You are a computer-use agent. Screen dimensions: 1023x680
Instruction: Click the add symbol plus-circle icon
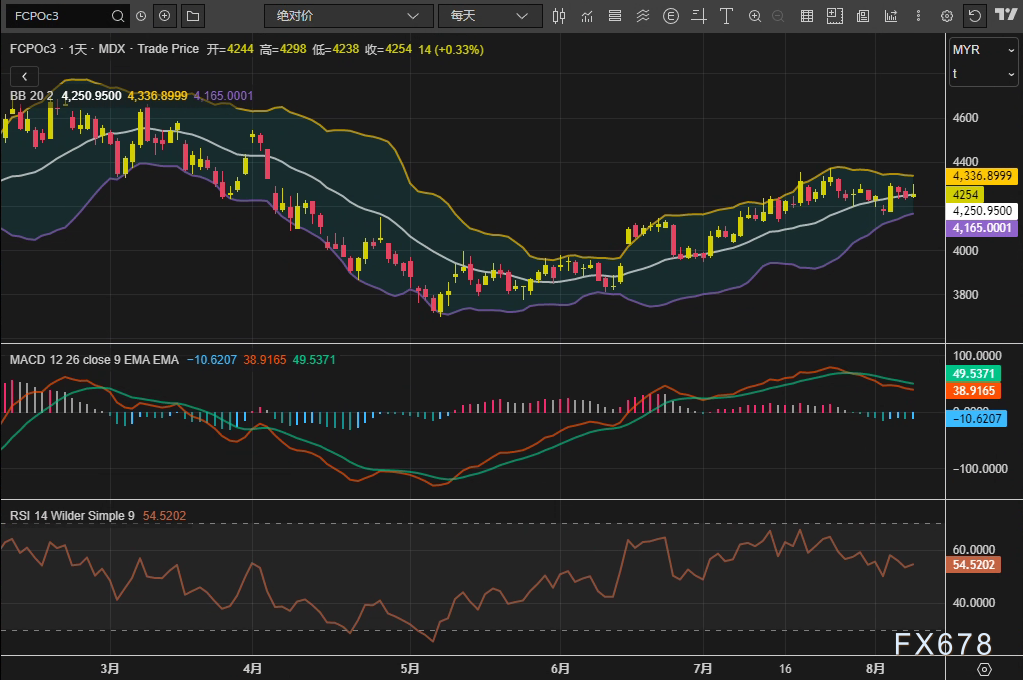click(165, 16)
